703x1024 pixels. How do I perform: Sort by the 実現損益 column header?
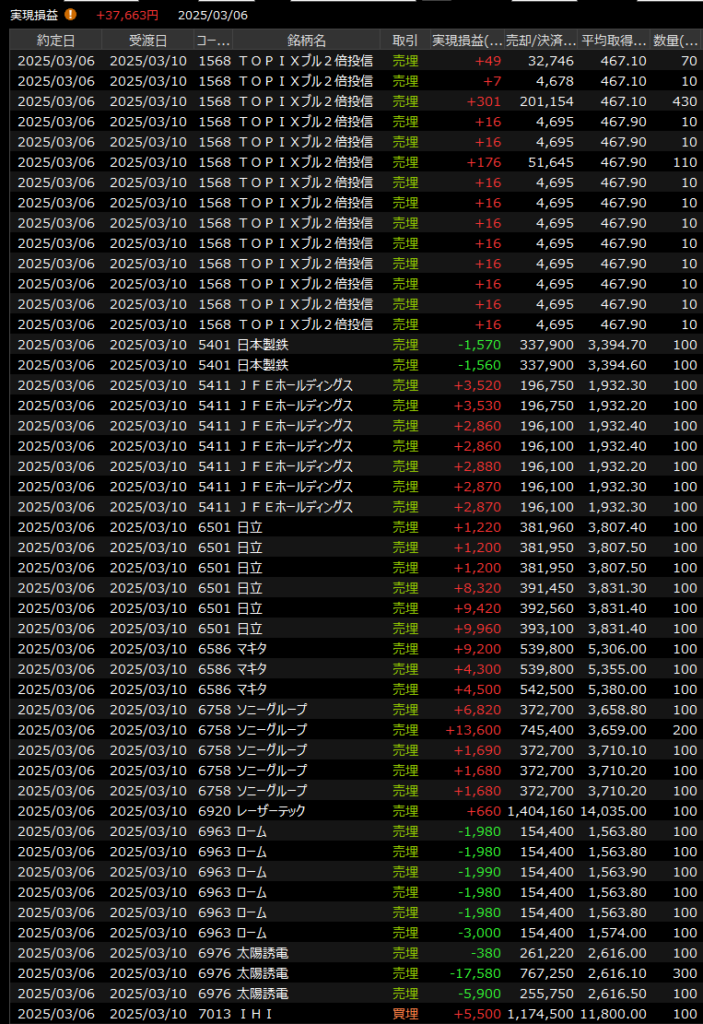pyautogui.click(x=467, y=40)
